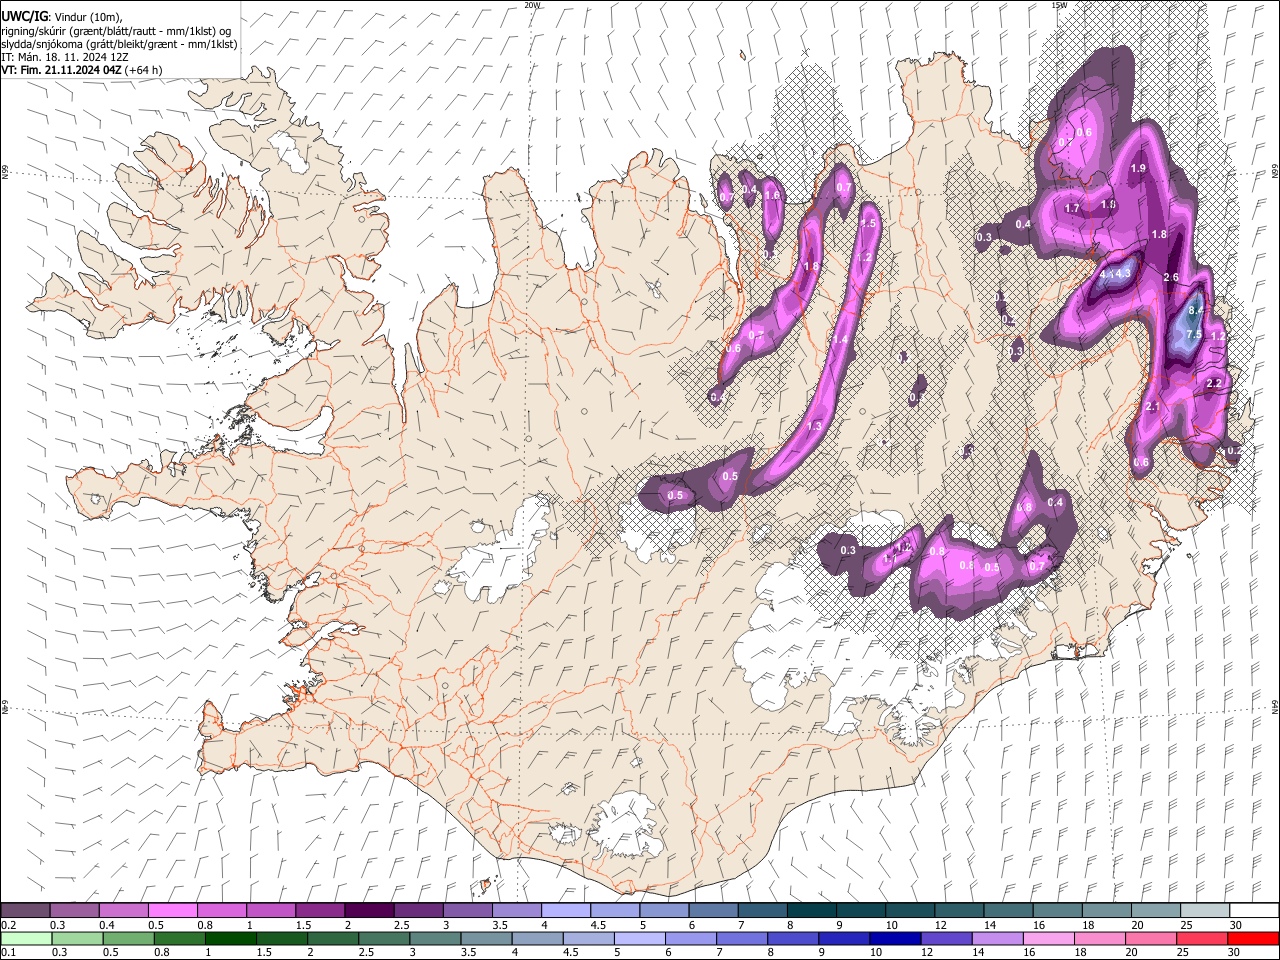The image size is (1280, 960).
Task: Pick the darkest green rain swatch starting at 1
Action: [x=230, y=938]
